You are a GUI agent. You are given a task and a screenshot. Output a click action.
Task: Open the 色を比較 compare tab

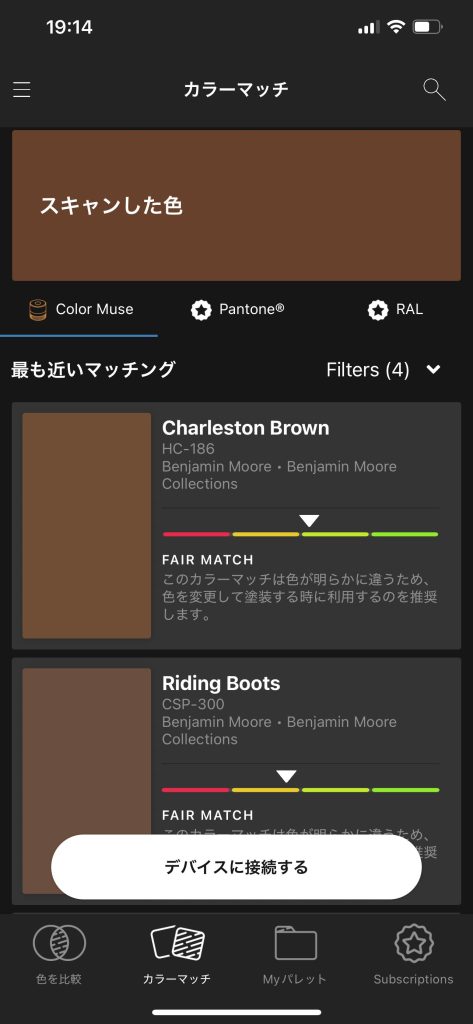point(59,952)
